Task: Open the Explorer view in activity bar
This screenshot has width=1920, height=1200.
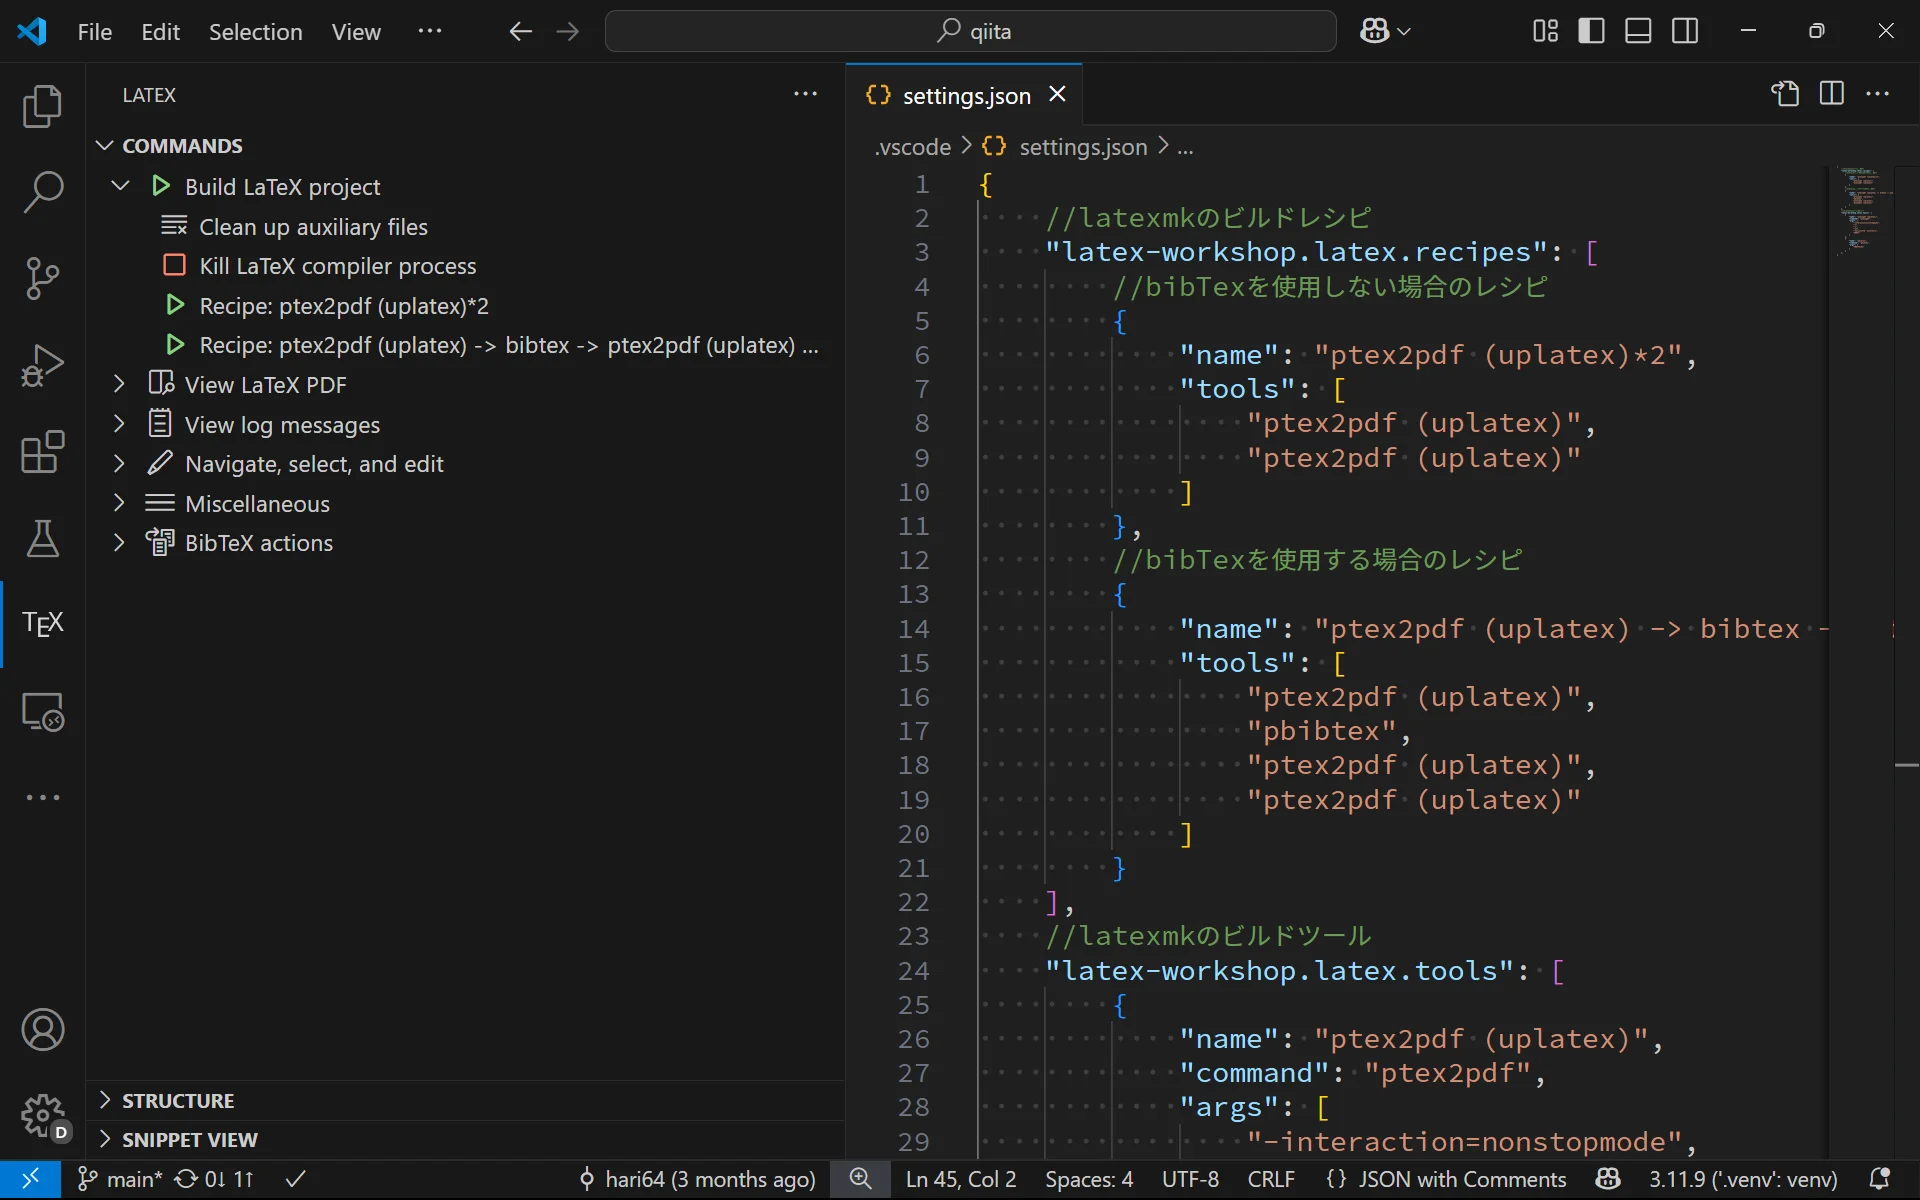Action: click(x=42, y=107)
